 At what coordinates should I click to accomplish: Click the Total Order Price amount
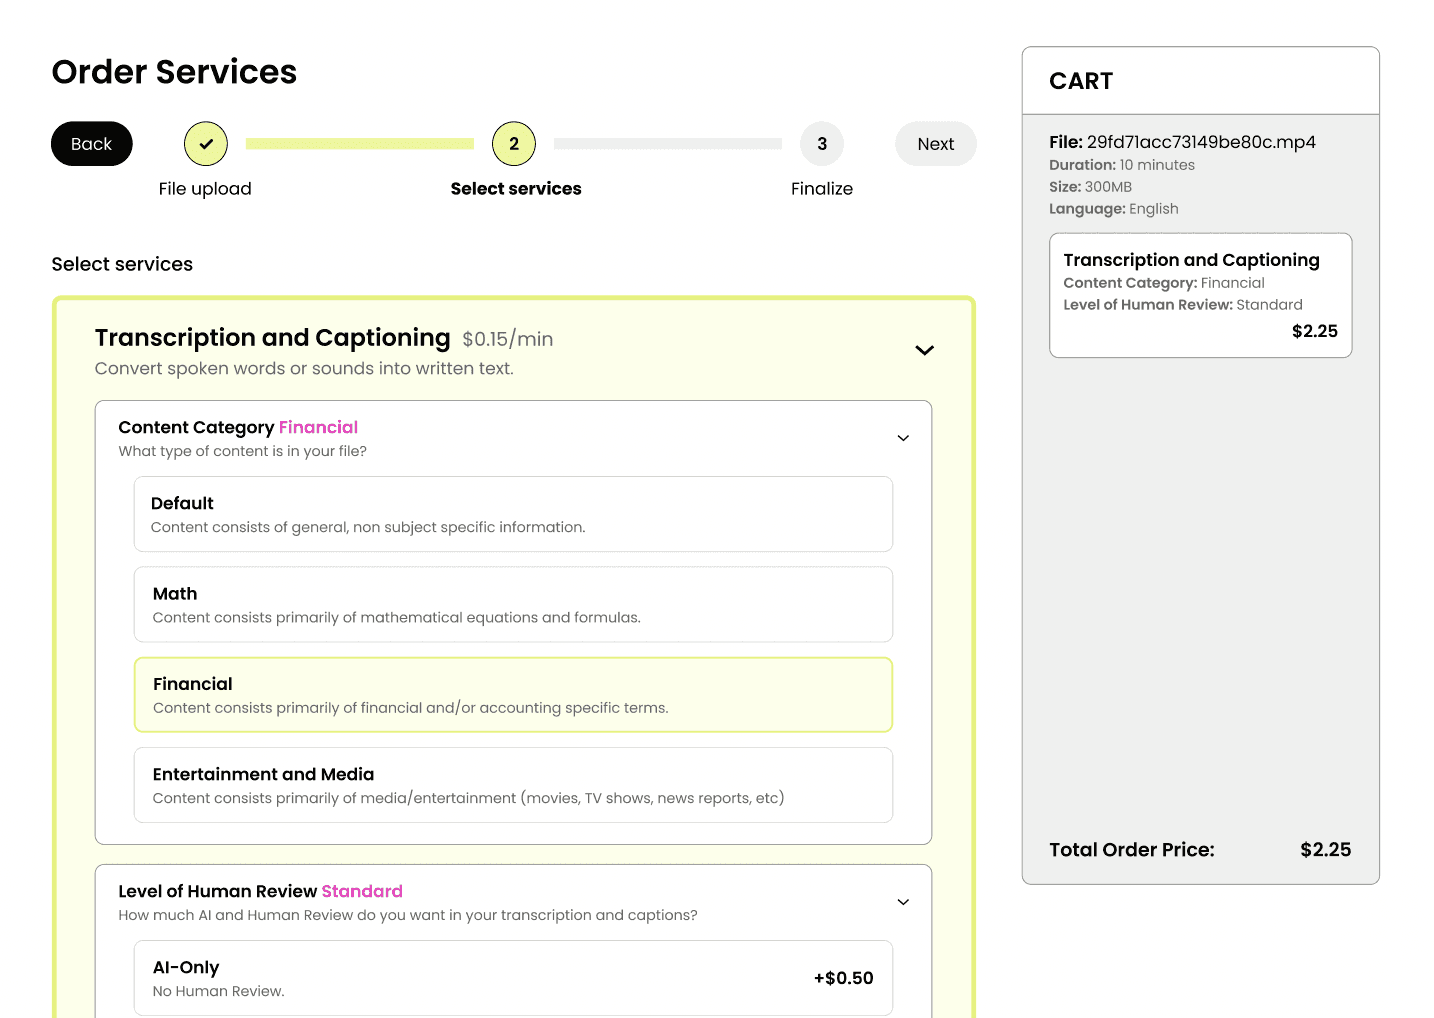1325,850
